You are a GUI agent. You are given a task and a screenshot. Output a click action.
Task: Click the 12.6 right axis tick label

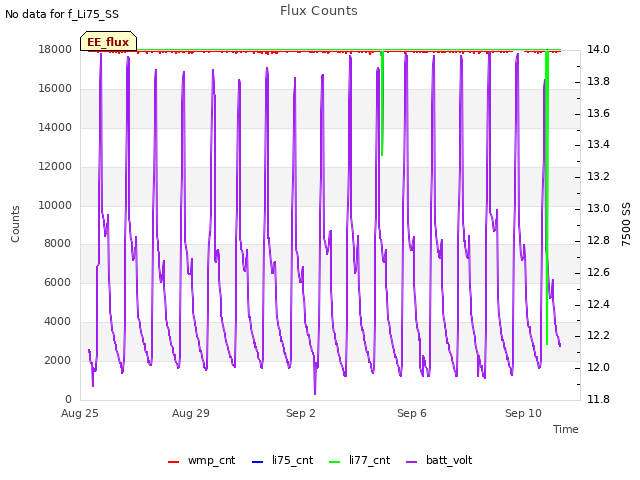coord(598,272)
